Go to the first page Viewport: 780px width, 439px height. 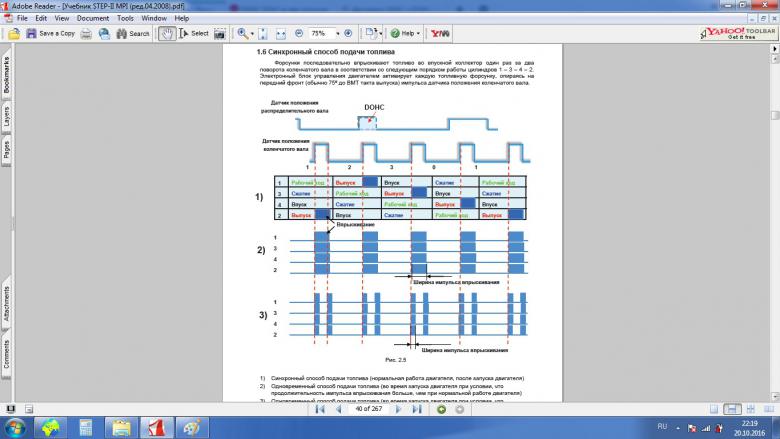pos(320,409)
